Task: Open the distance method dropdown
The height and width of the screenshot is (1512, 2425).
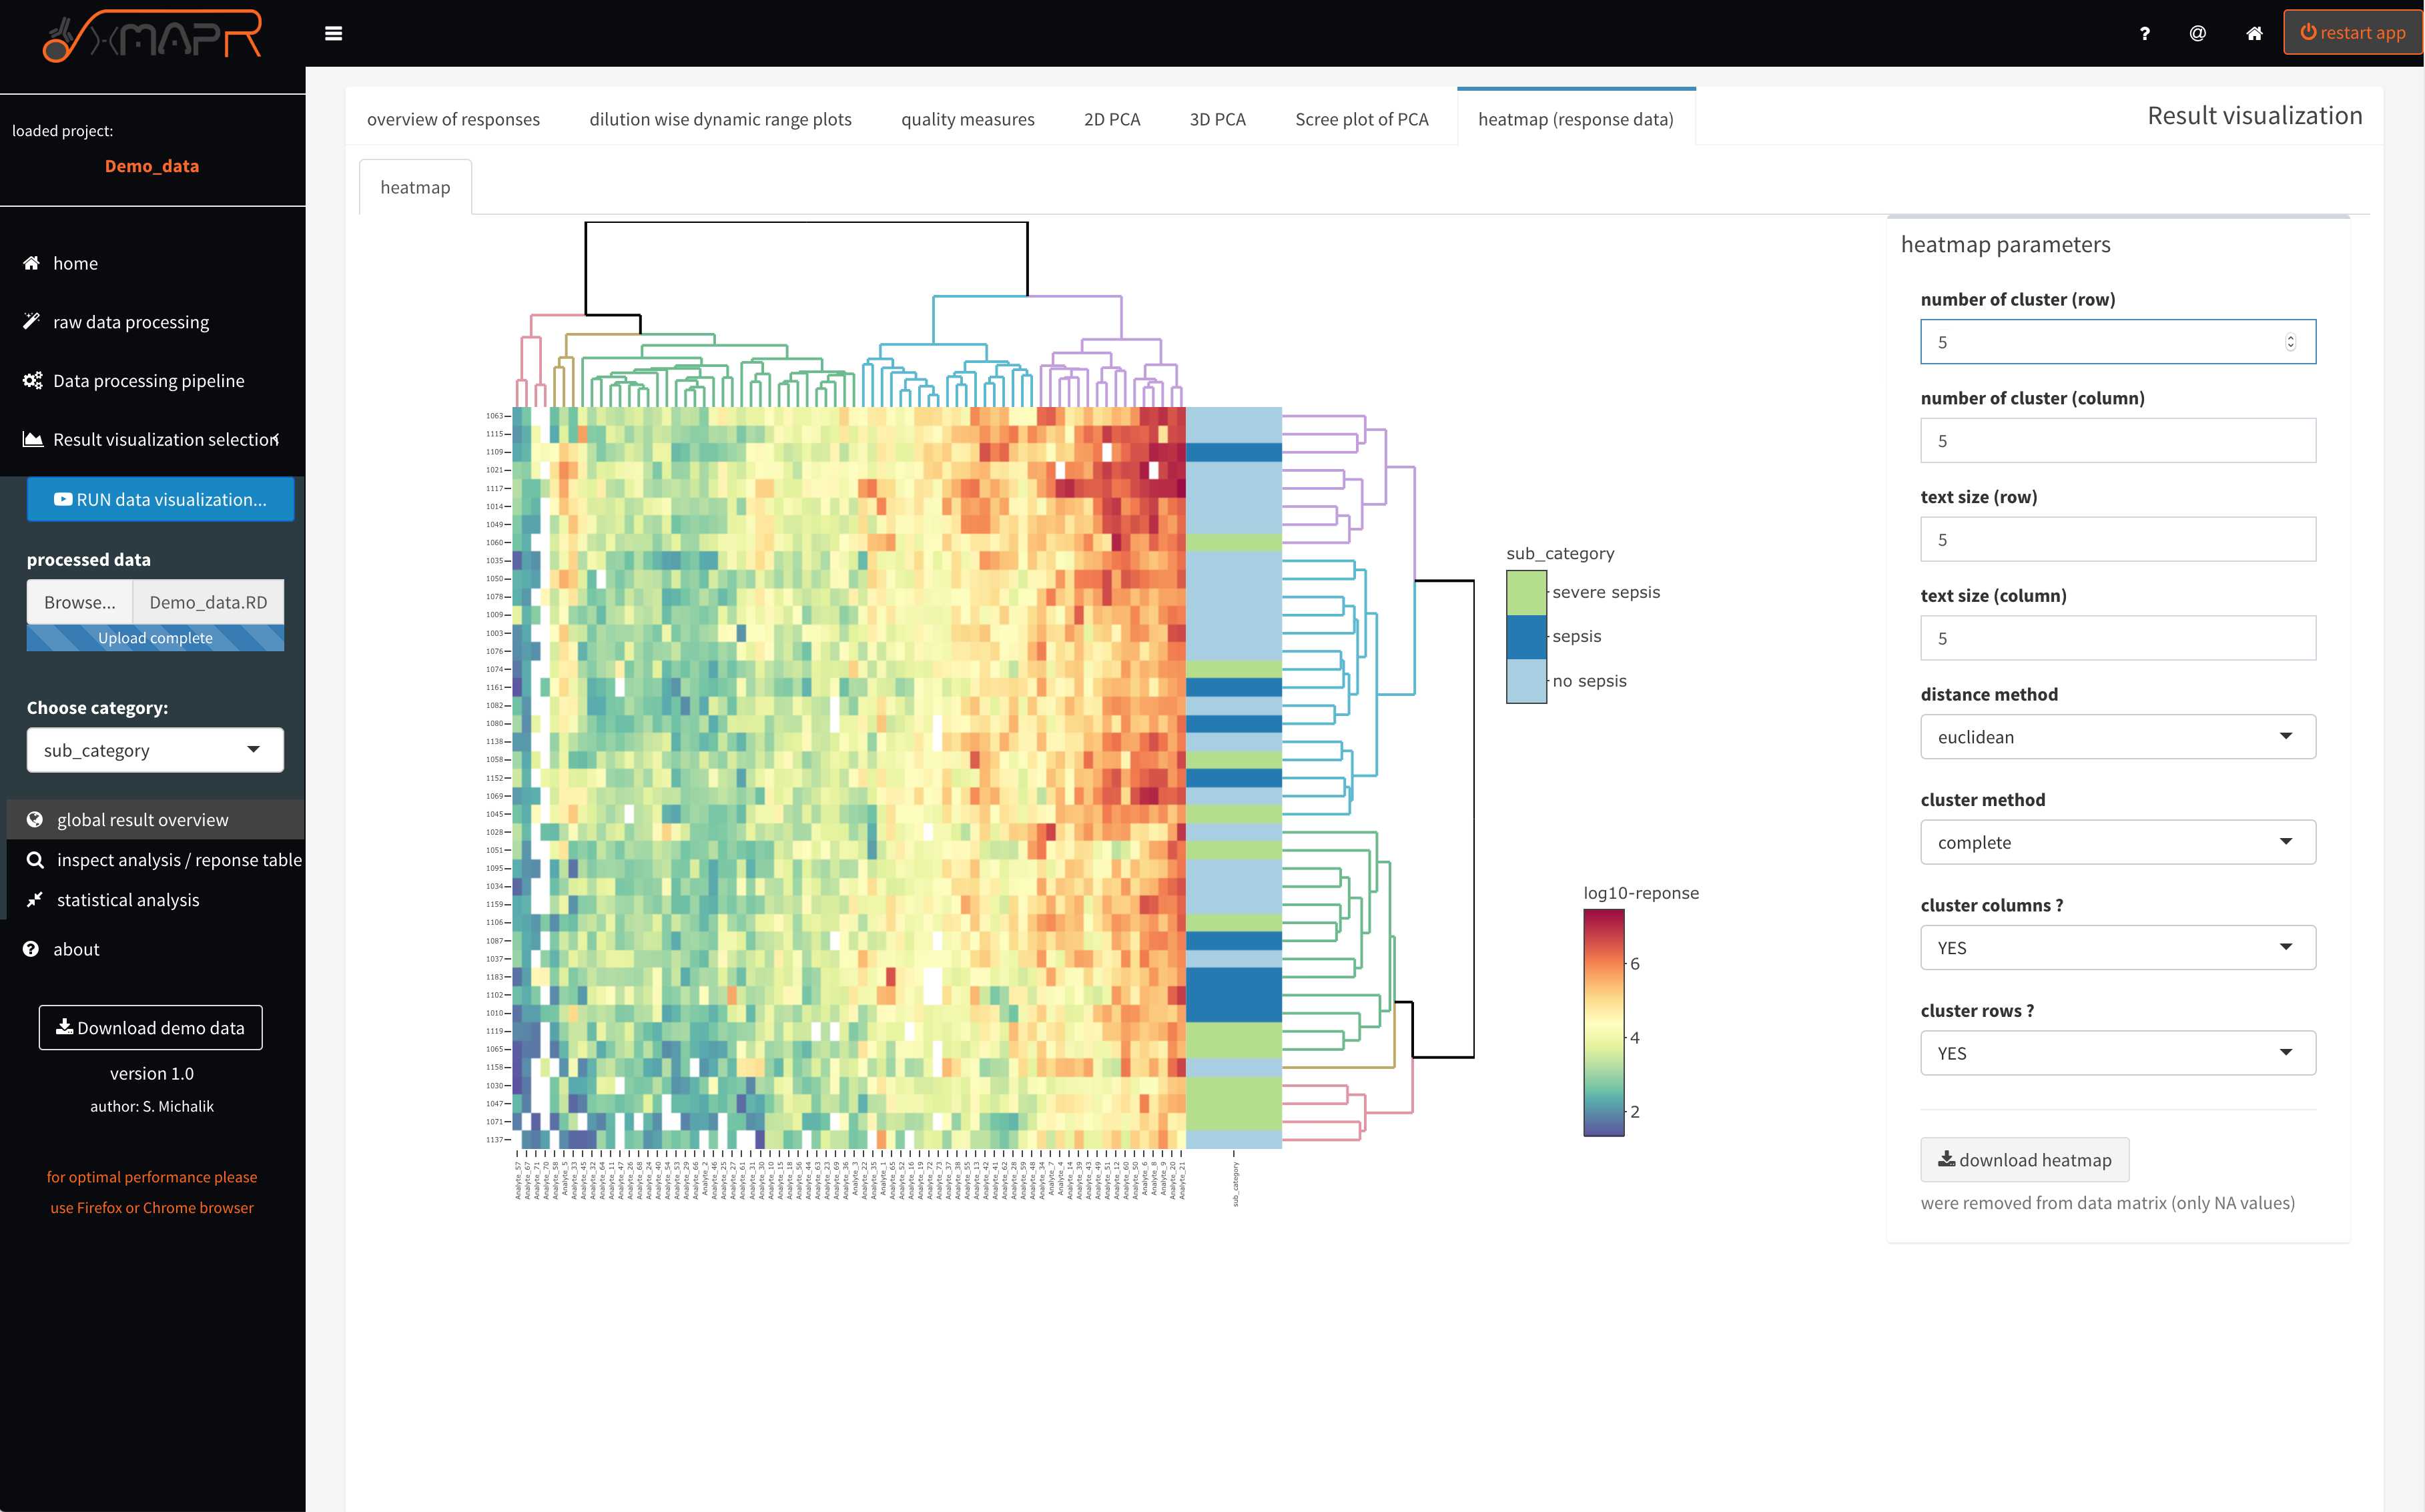Action: (2117, 736)
